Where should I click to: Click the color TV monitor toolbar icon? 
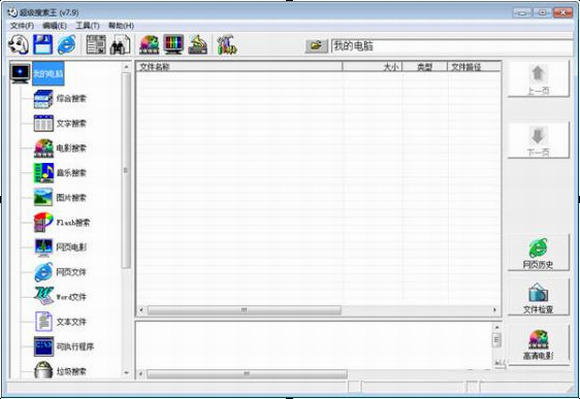[173, 45]
